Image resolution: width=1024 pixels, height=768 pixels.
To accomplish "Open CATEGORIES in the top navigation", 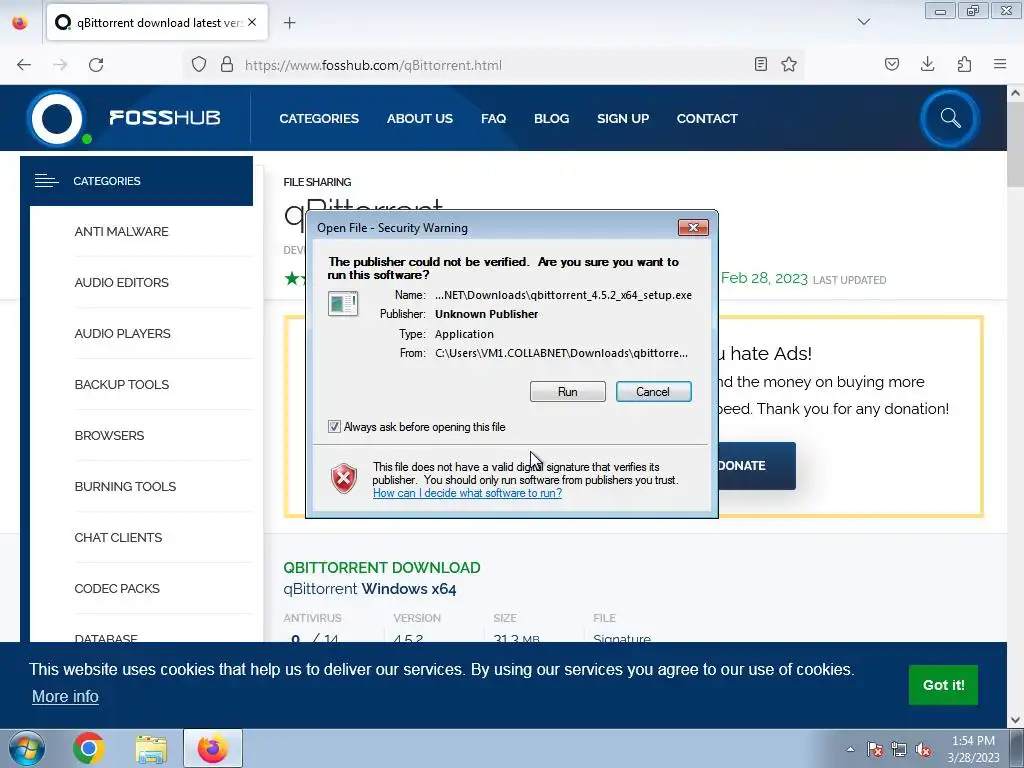I will [x=319, y=119].
